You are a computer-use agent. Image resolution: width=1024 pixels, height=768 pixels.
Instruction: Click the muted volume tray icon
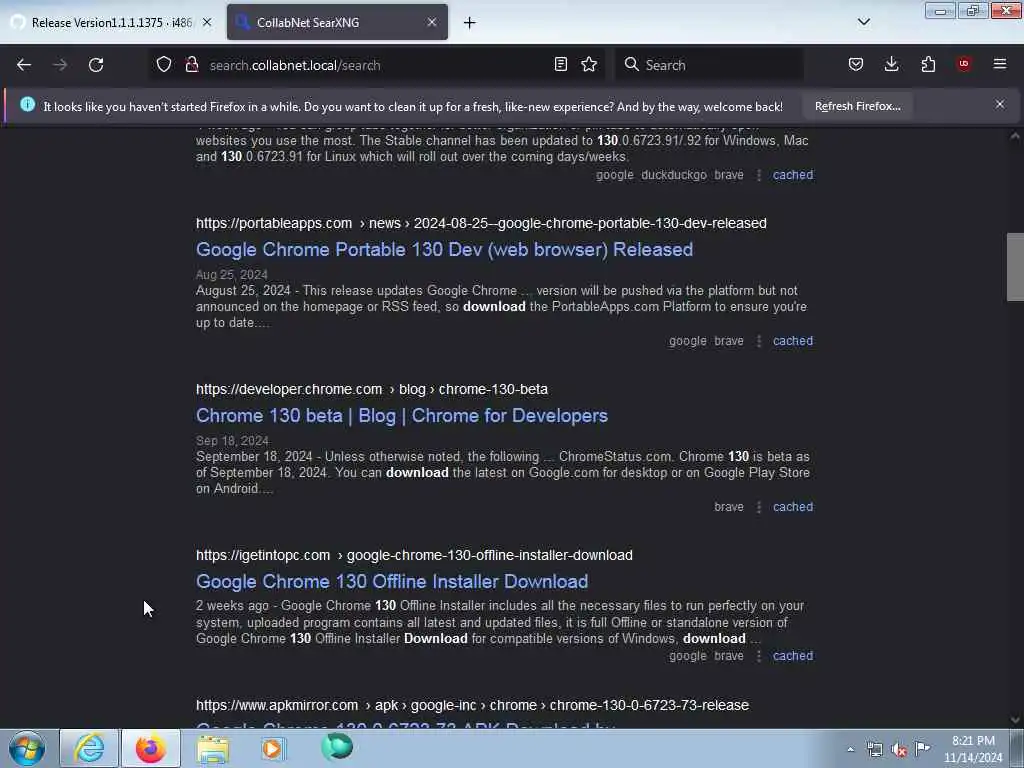[x=899, y=749]
